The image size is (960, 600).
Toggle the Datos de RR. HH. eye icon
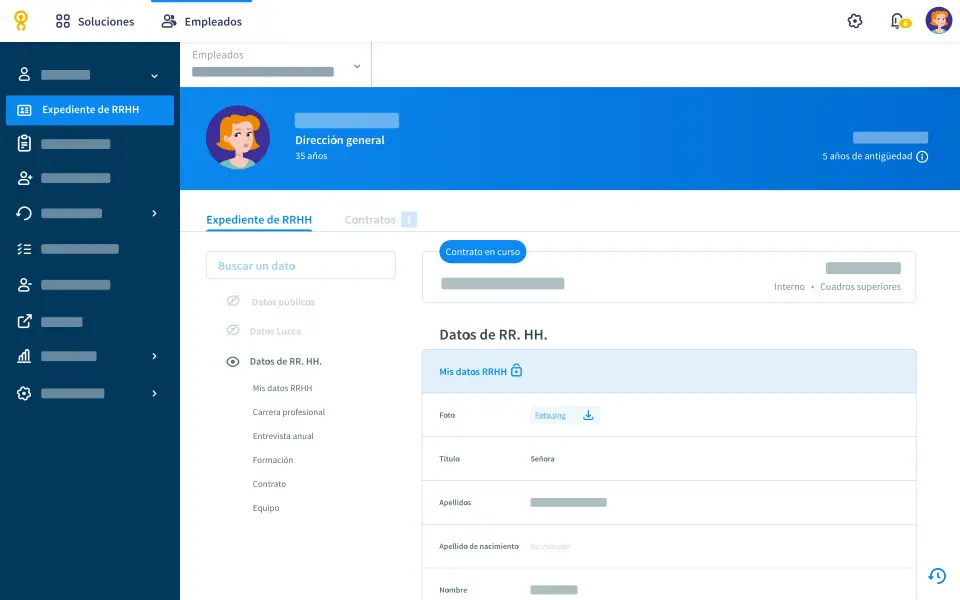233,361
